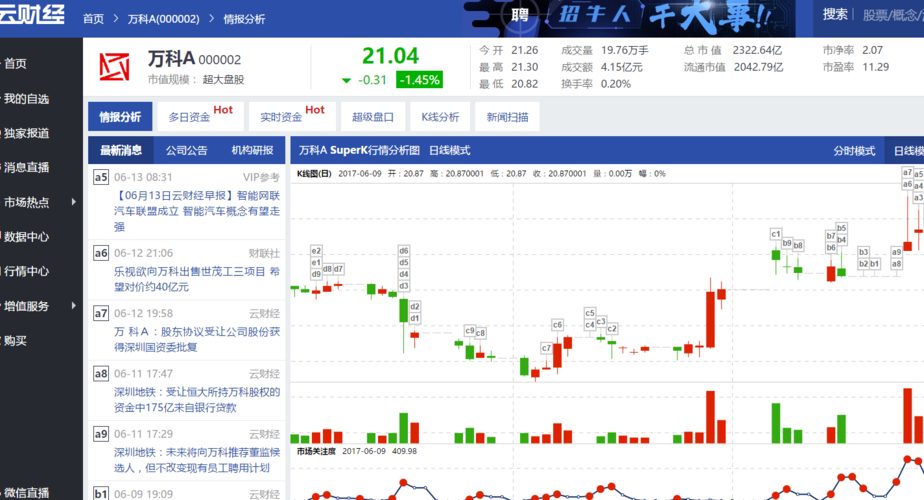This screenshot has width=924, height=500.
Task: Click the 情报分析 breadcrumb link
Action: (244, 19)
